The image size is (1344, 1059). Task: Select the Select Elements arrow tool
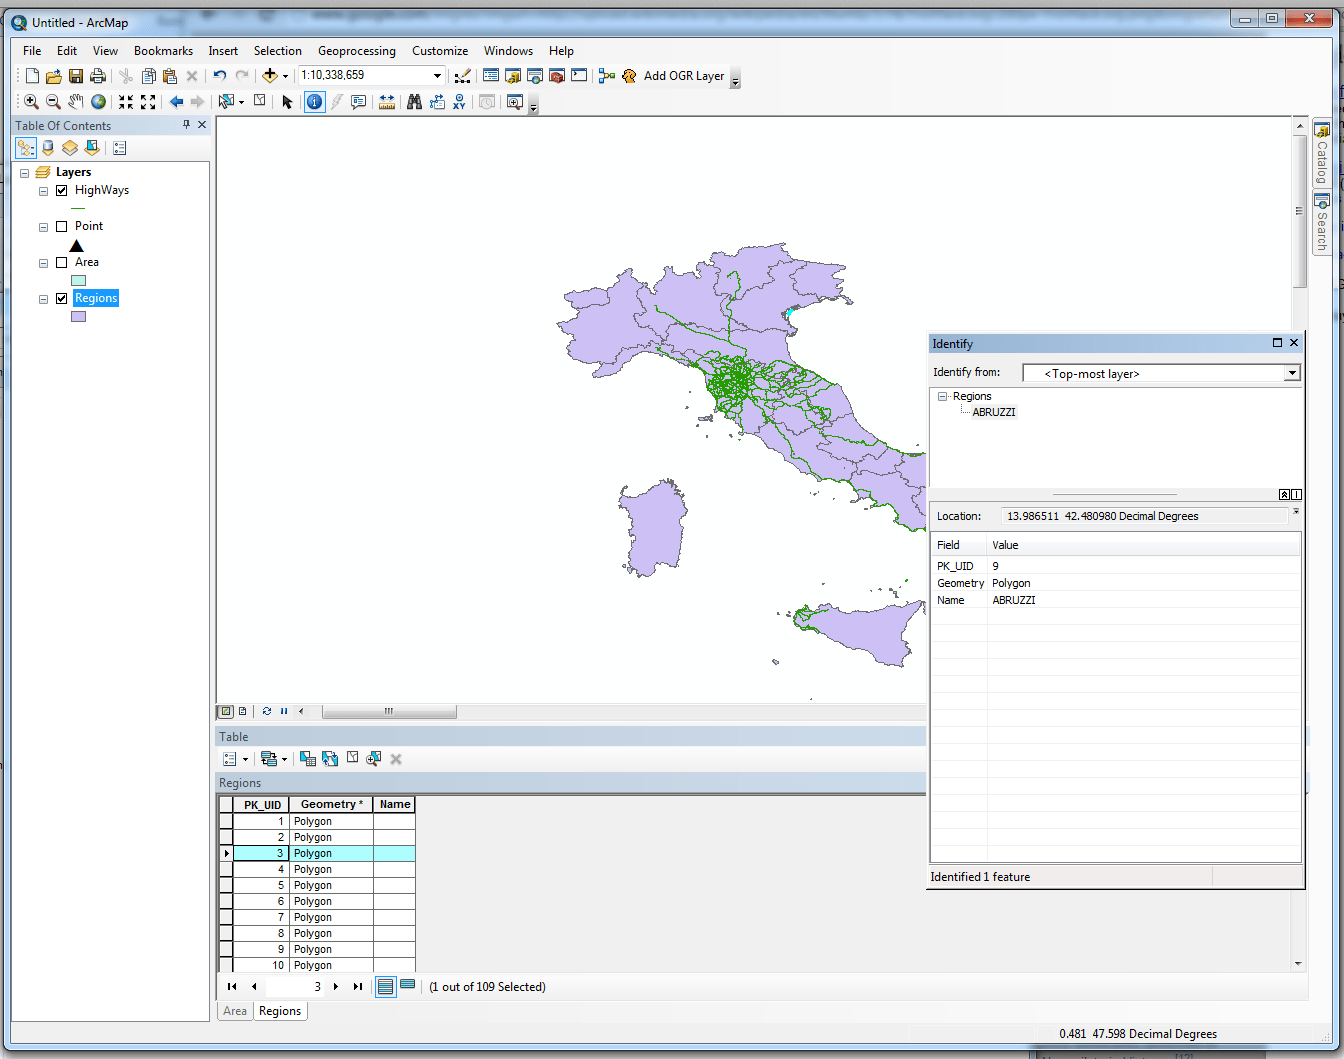(288, 102)
